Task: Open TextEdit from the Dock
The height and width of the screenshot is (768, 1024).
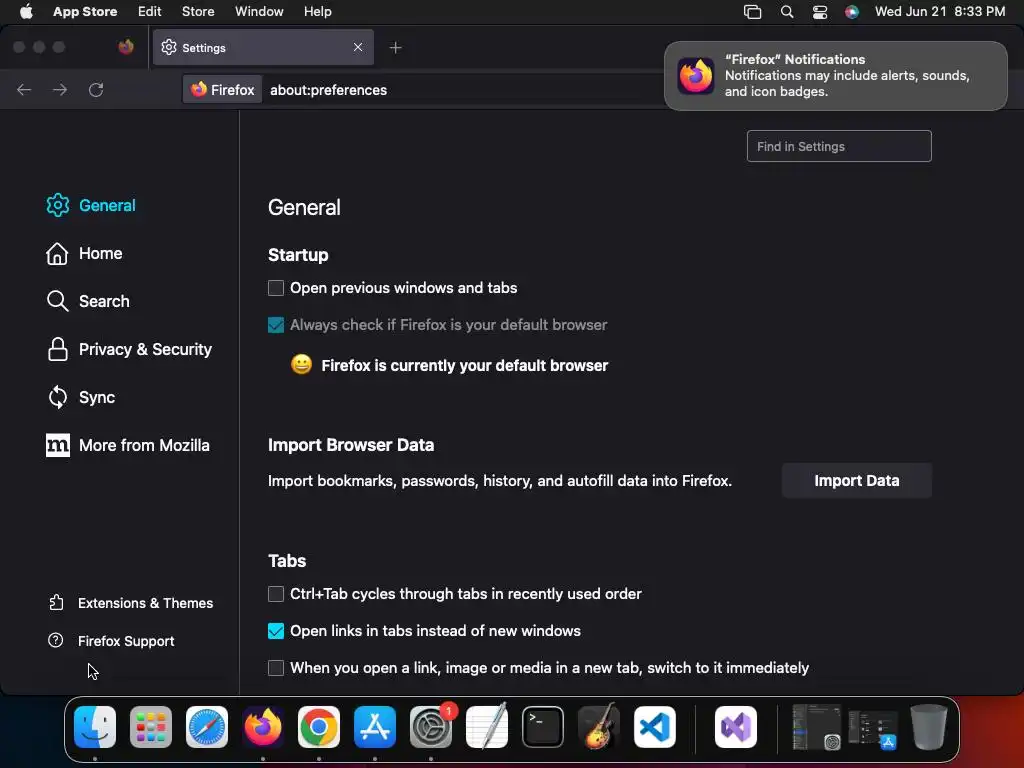Action: pos(487,726)
